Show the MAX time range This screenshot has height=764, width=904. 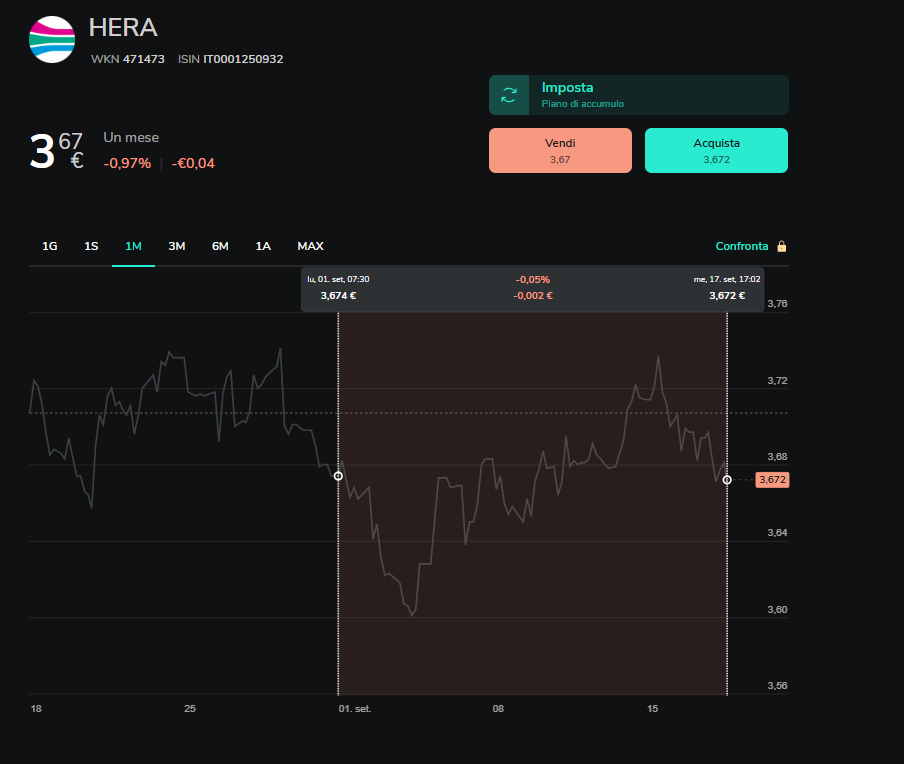point(310,246)
